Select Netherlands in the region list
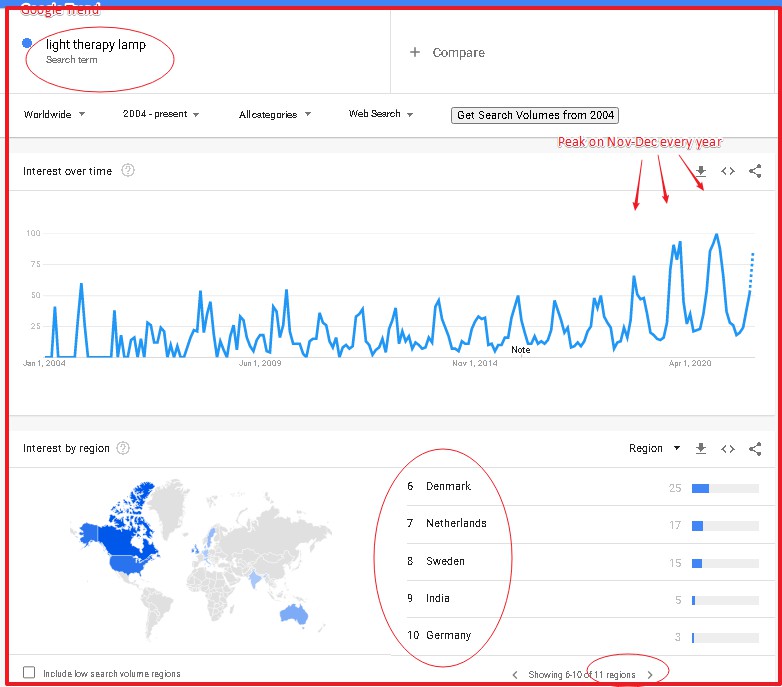This screenshot has width=782, height=687. click(x=456, y=523)
